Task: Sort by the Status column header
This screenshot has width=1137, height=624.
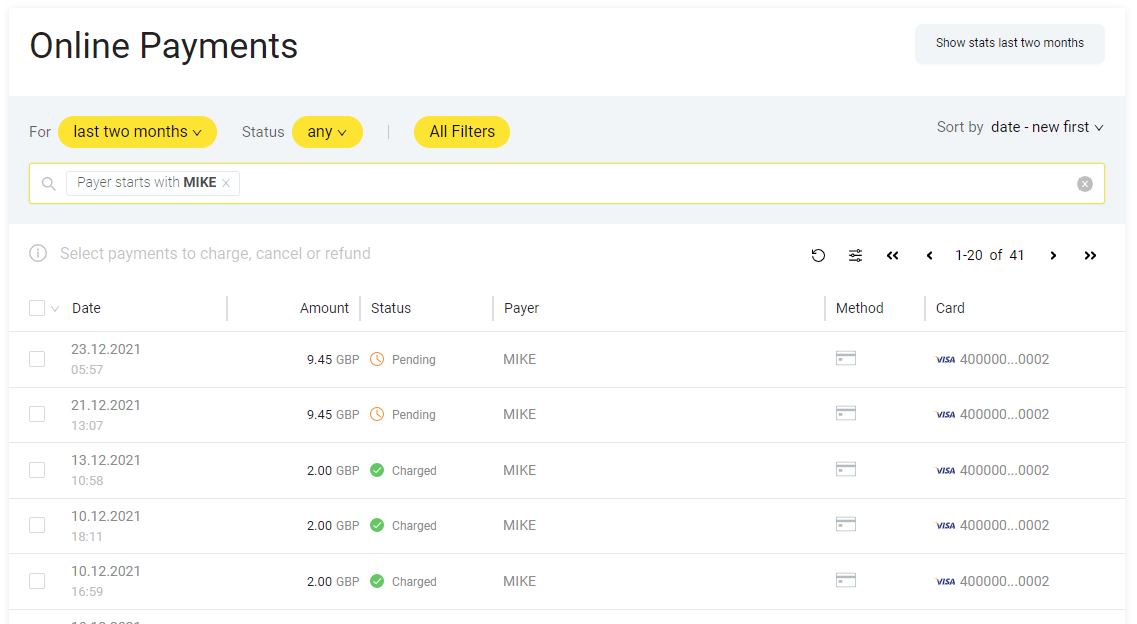Action: point(391,308)
